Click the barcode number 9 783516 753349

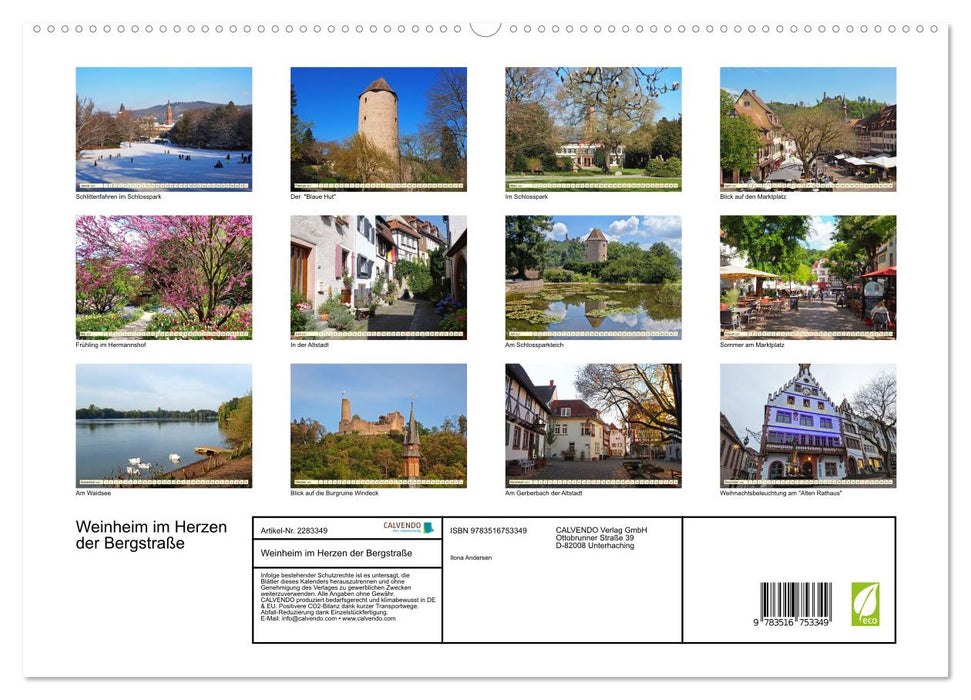click(791, 623)
